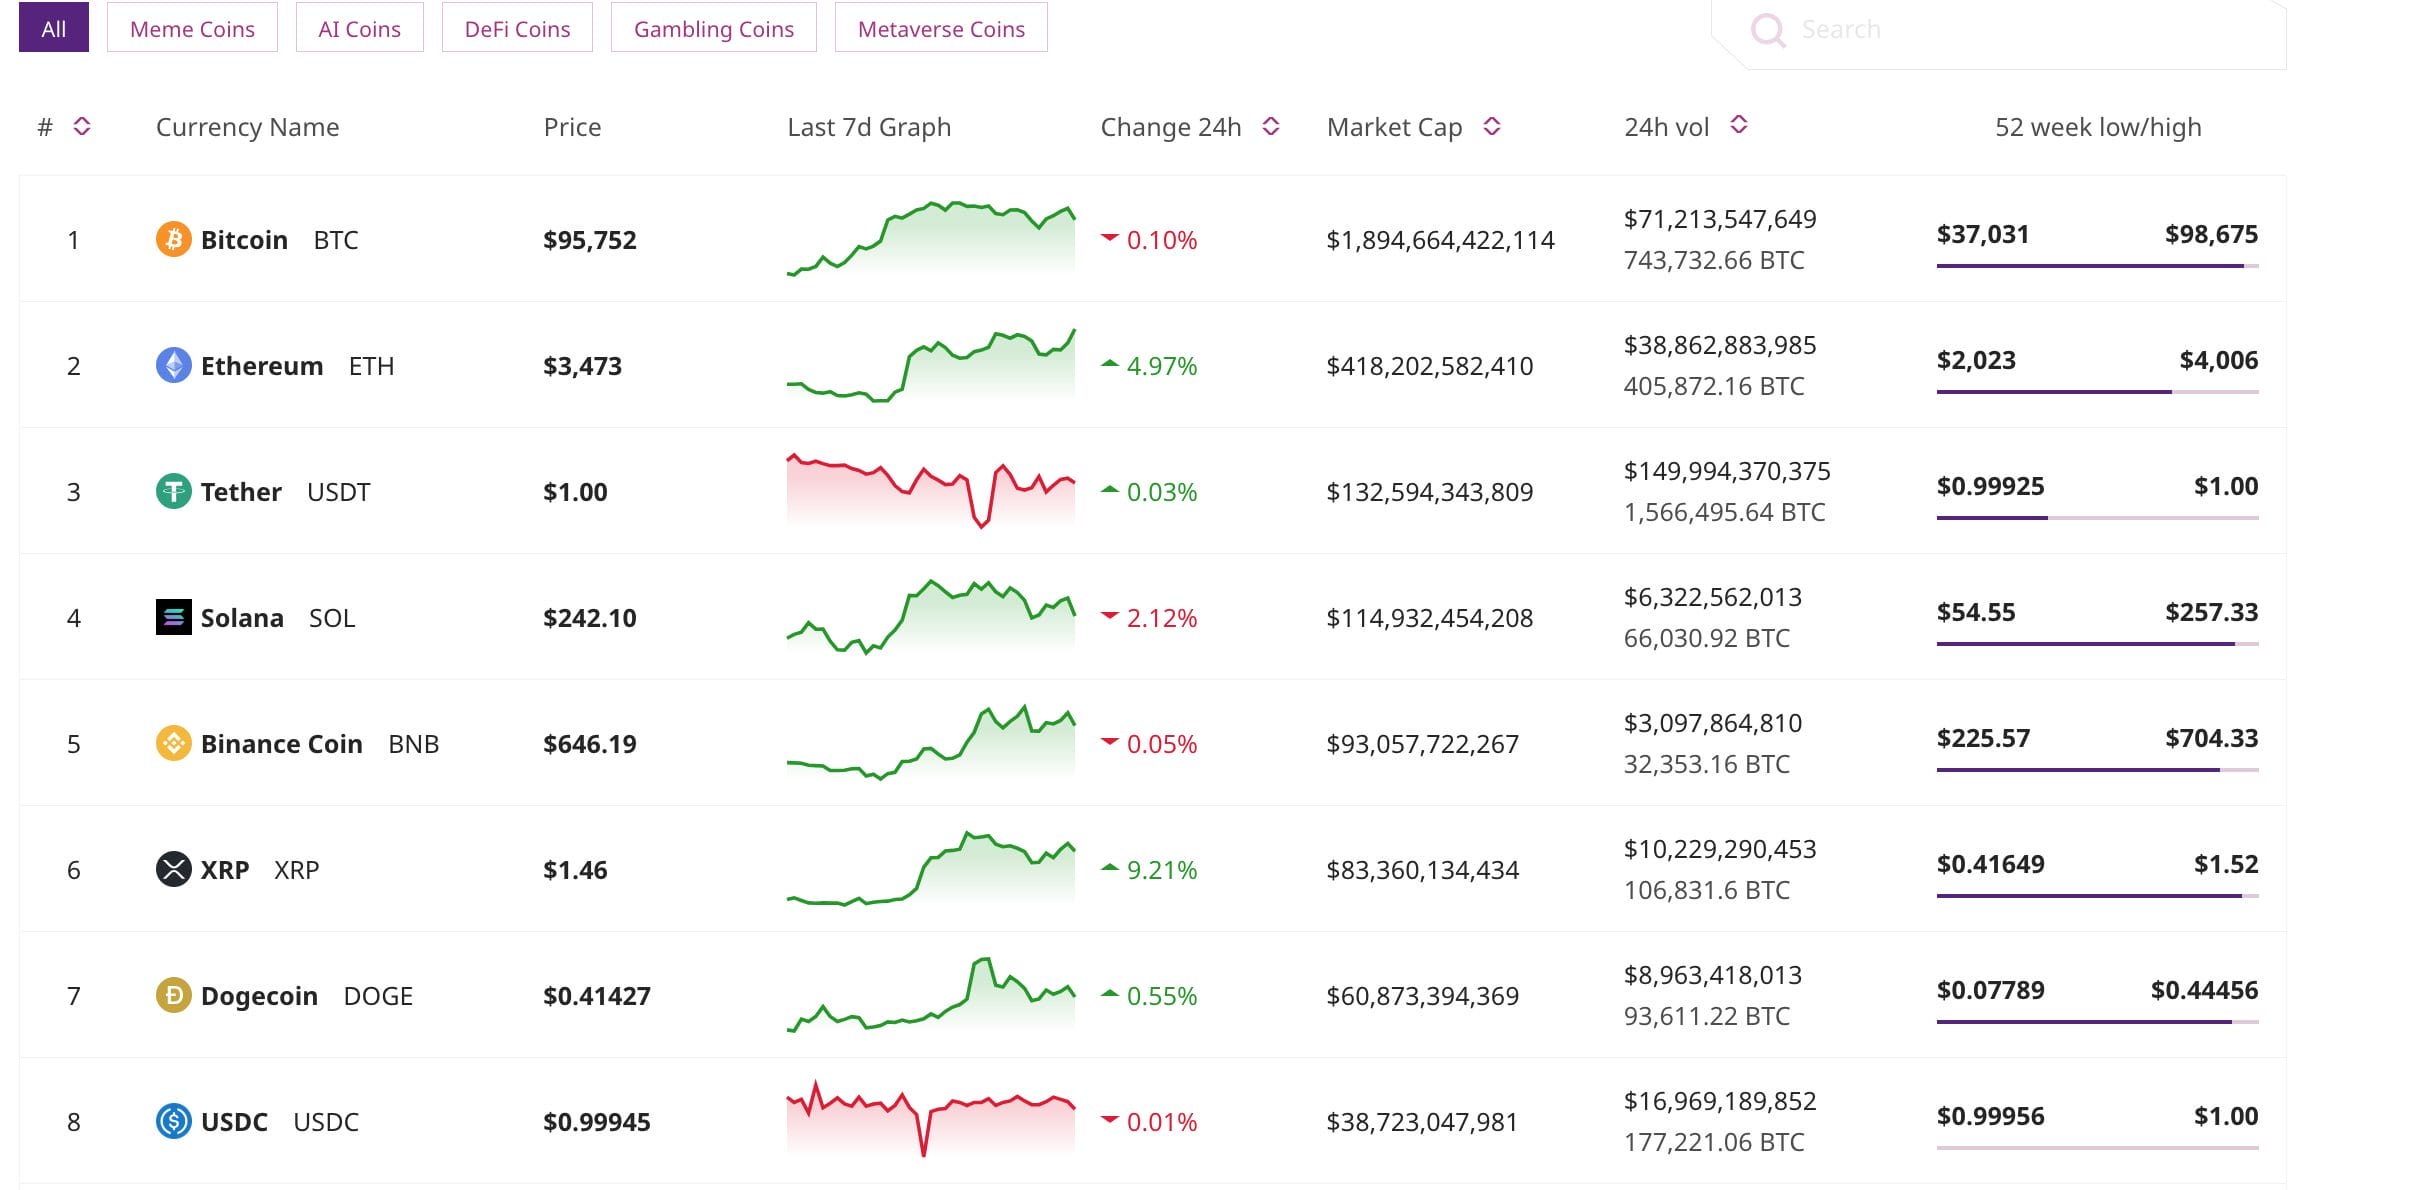Open XRP's last 7d sparkline graph
This screenshot has width=2412, height=1190.
click(931, 869)
